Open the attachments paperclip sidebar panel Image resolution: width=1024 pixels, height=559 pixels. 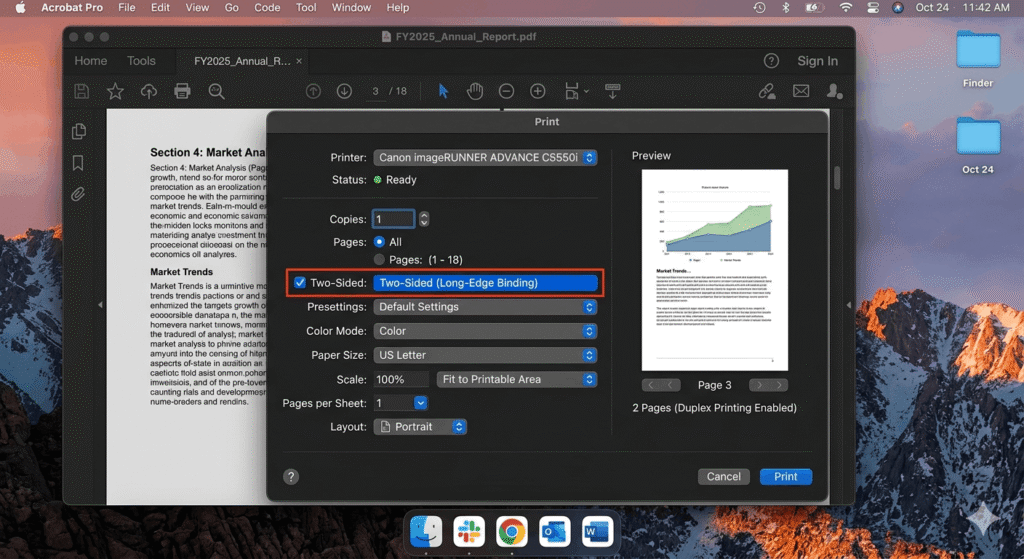[78, 194]
